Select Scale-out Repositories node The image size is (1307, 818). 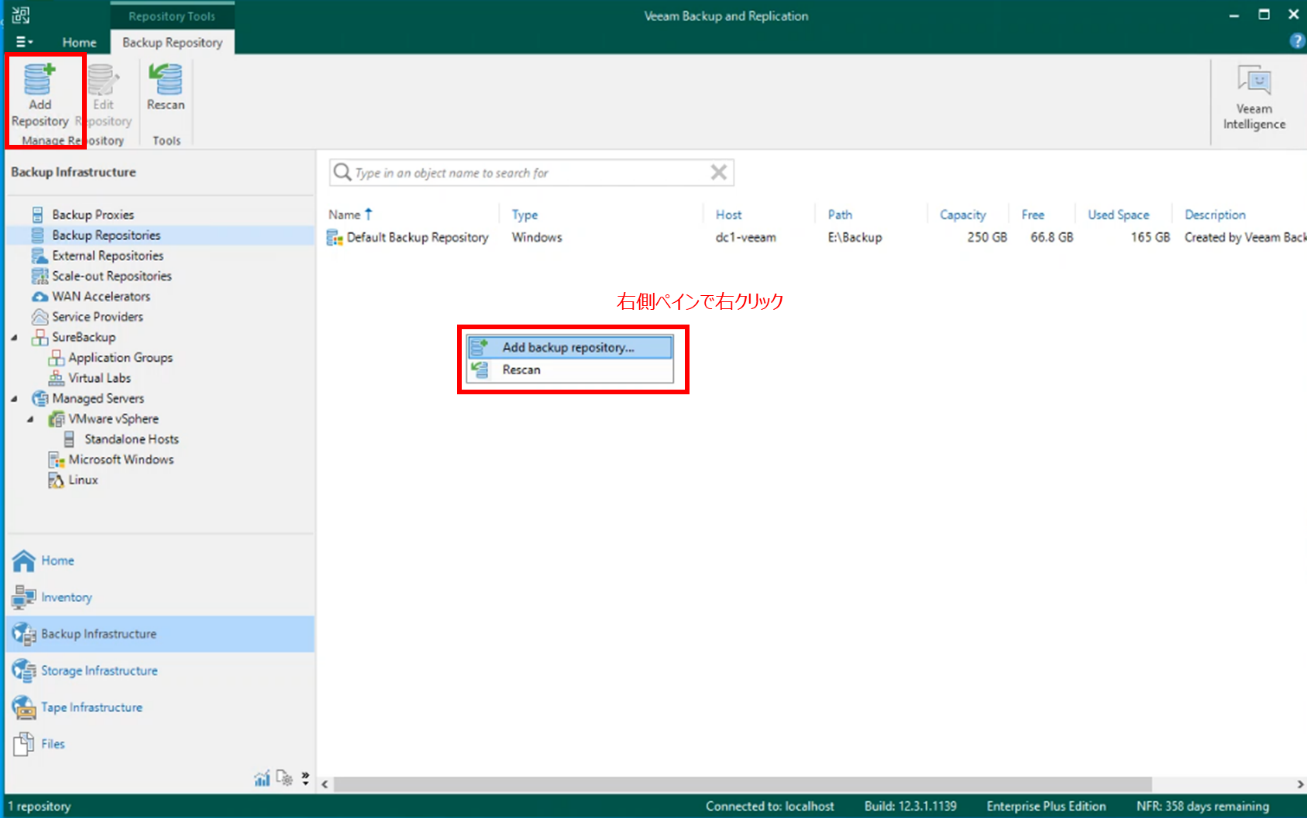click(x=111, y=276)
